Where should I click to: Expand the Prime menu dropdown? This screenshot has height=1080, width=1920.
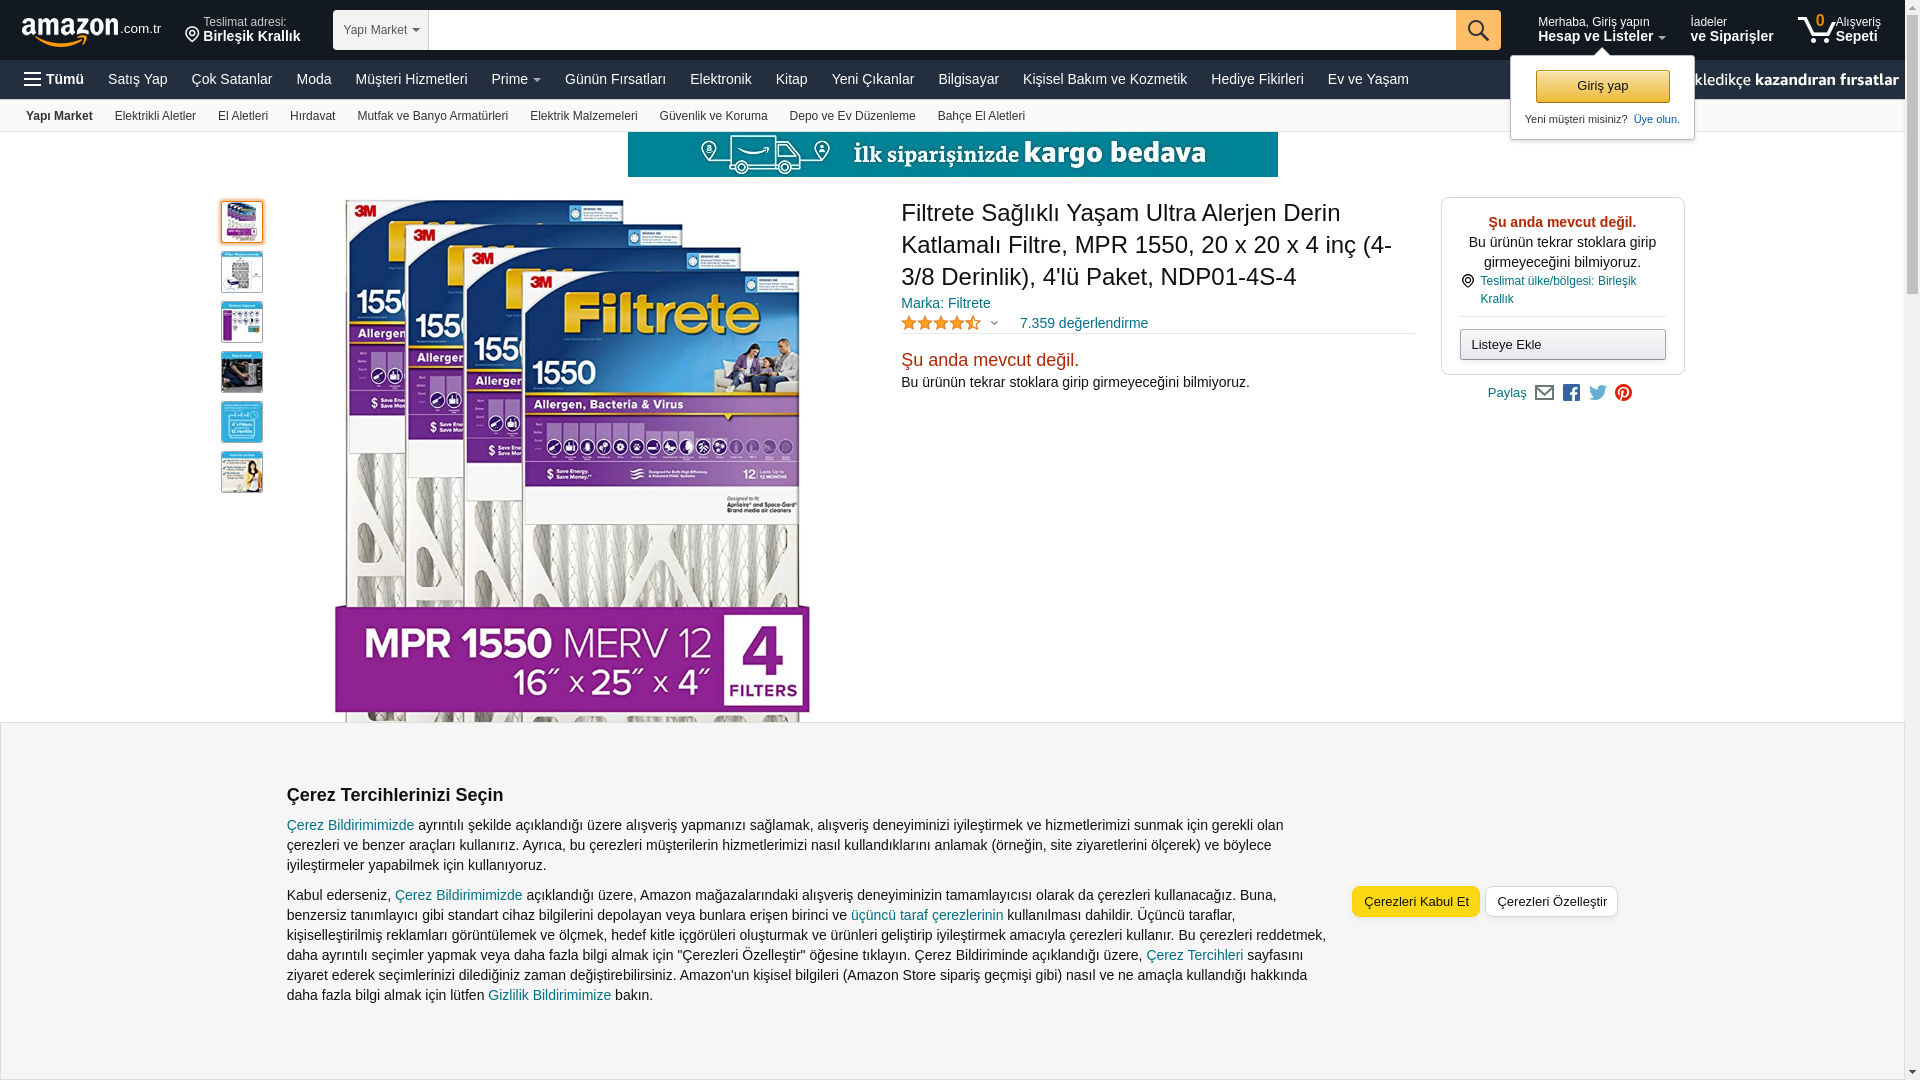tap(516, 79)
